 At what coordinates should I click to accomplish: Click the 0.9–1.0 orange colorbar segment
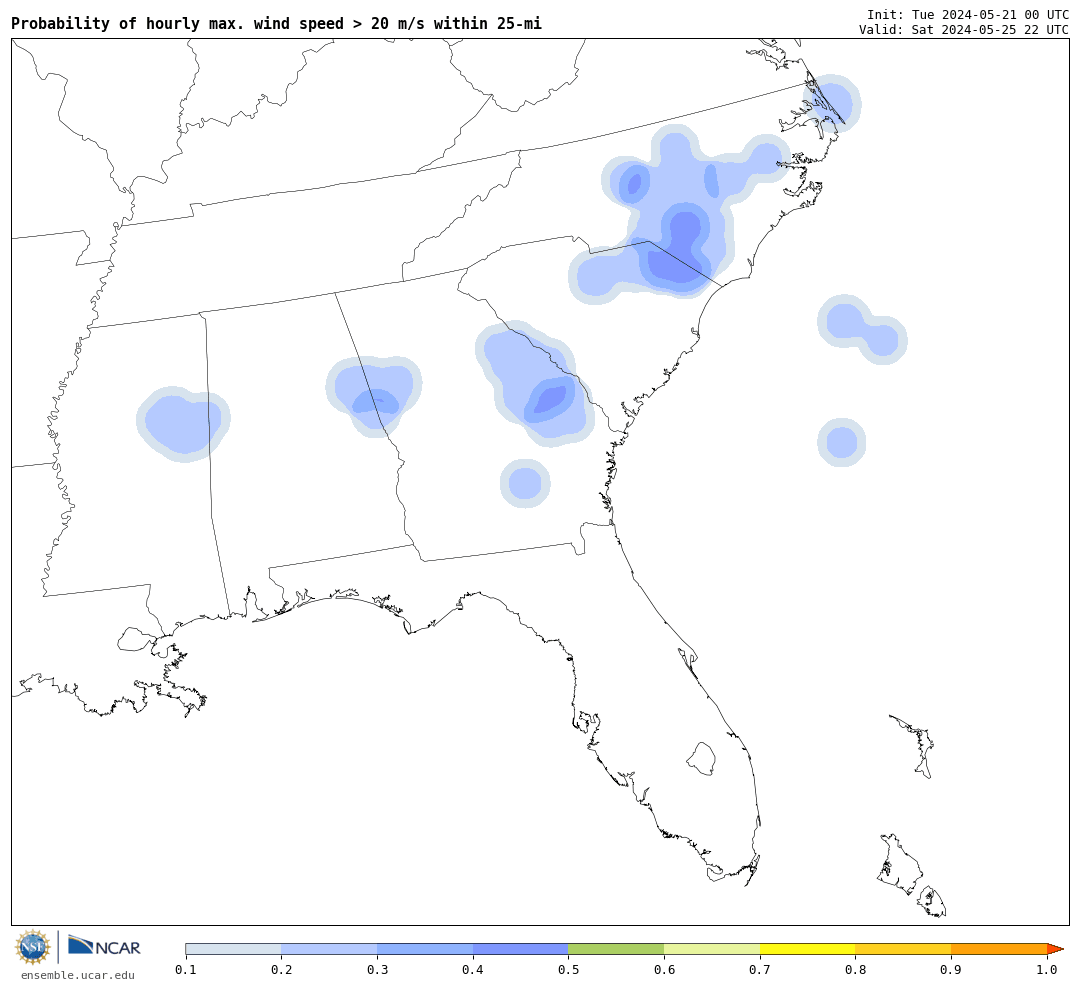pyautogui.click(x=999, y=949)
